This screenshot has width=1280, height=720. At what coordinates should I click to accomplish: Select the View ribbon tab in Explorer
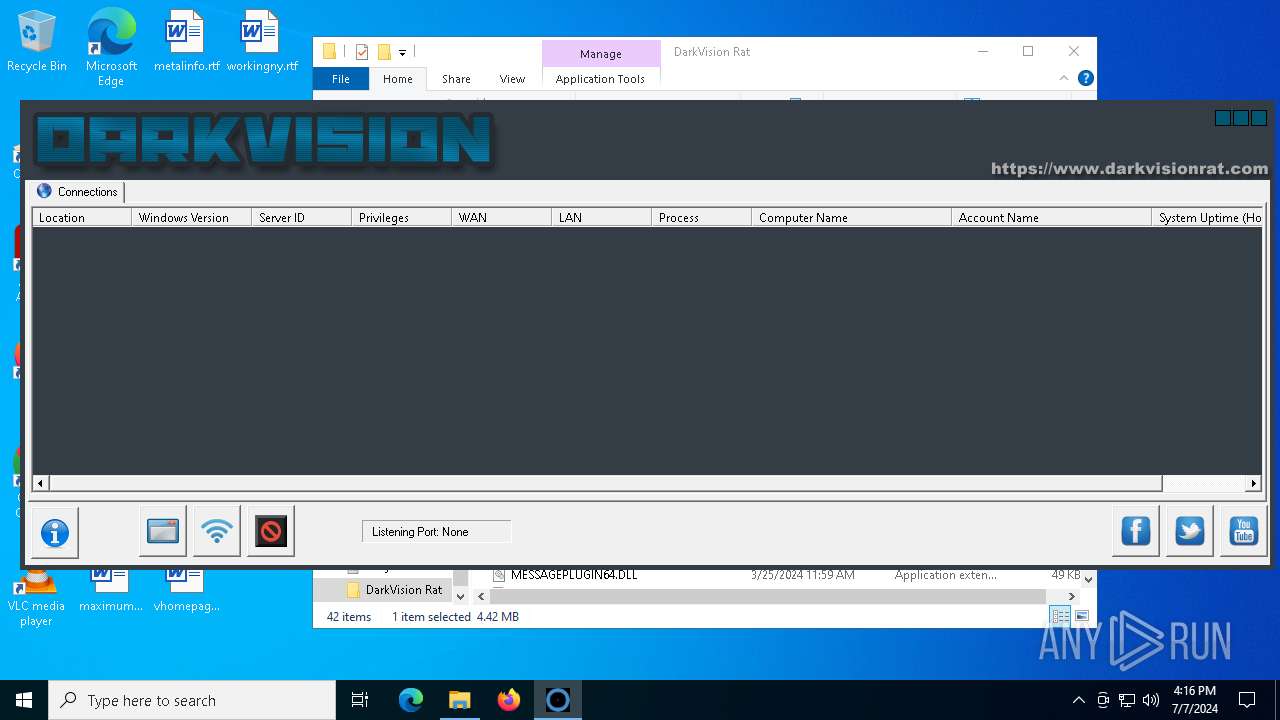512,79
